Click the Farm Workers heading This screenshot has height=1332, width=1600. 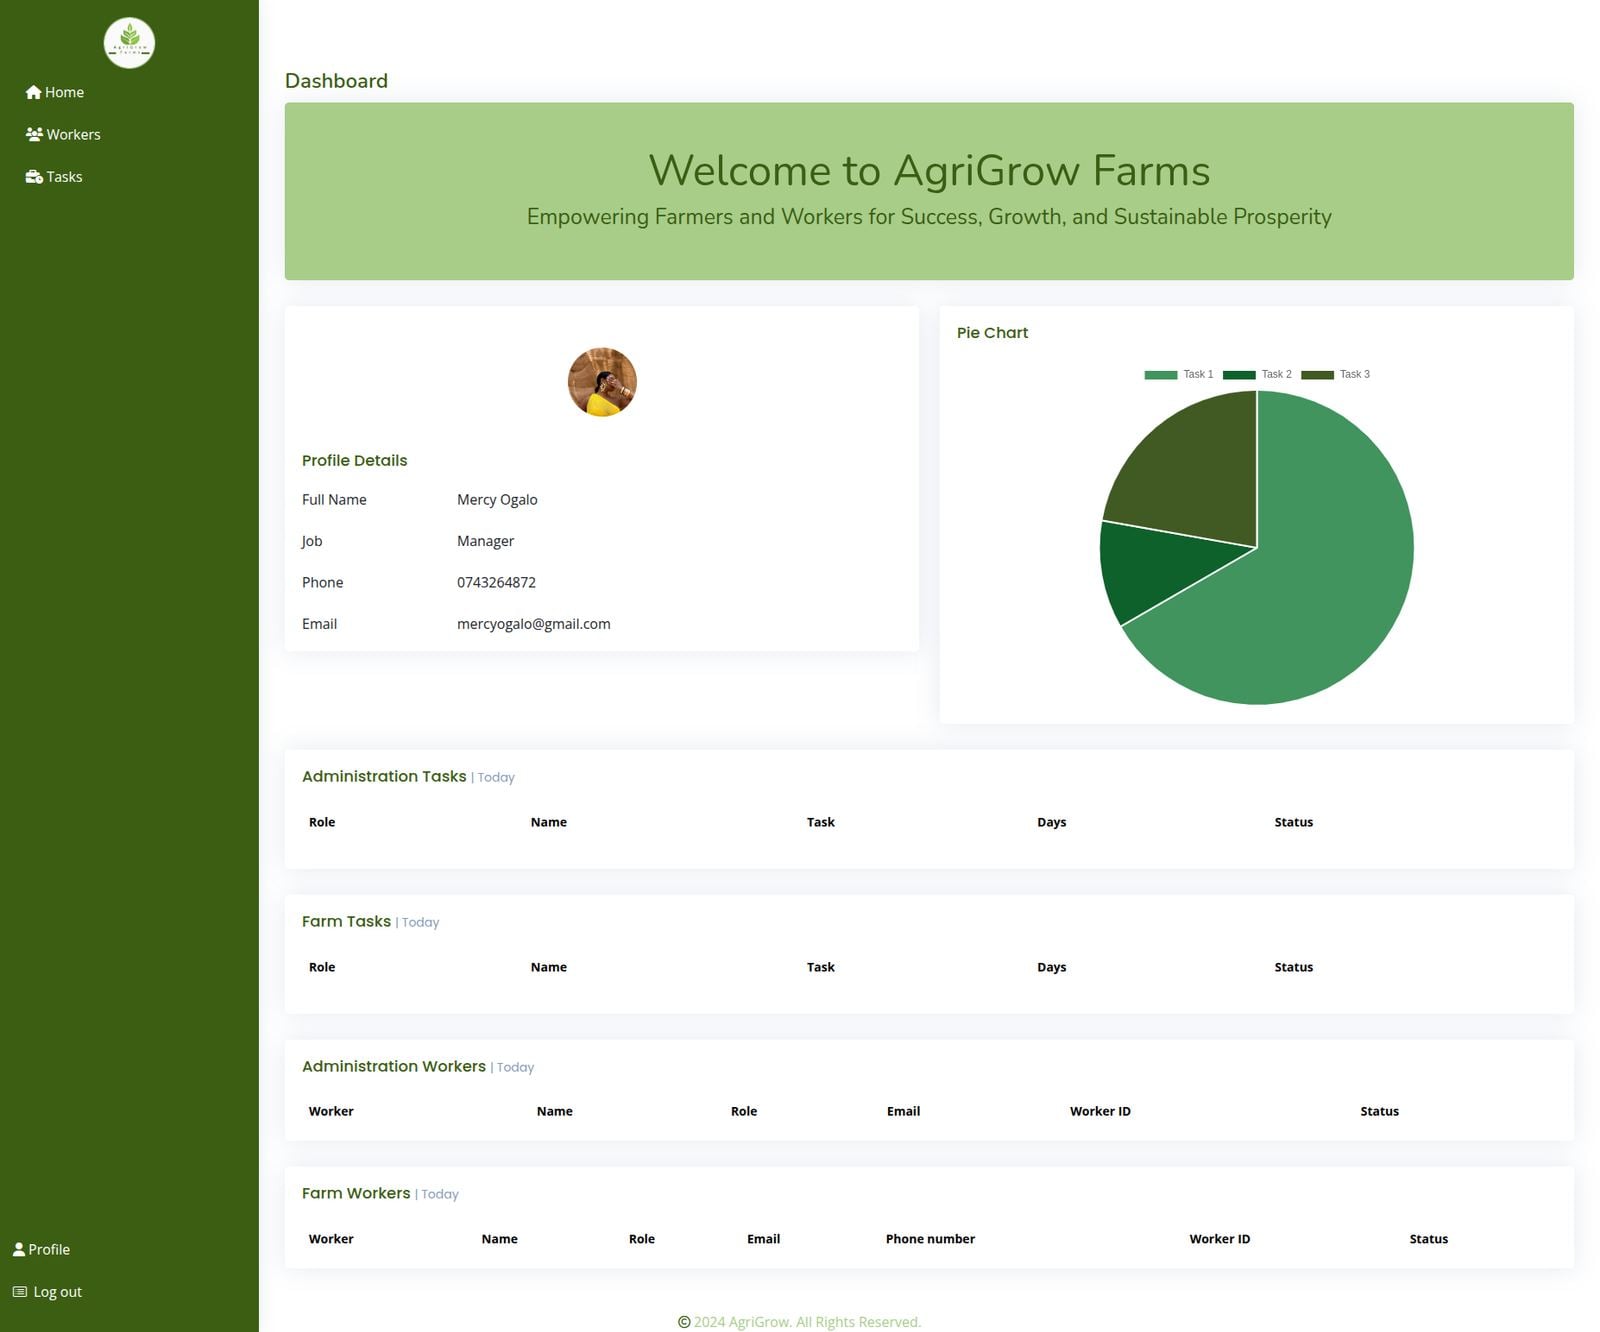tap(356, 1194)
